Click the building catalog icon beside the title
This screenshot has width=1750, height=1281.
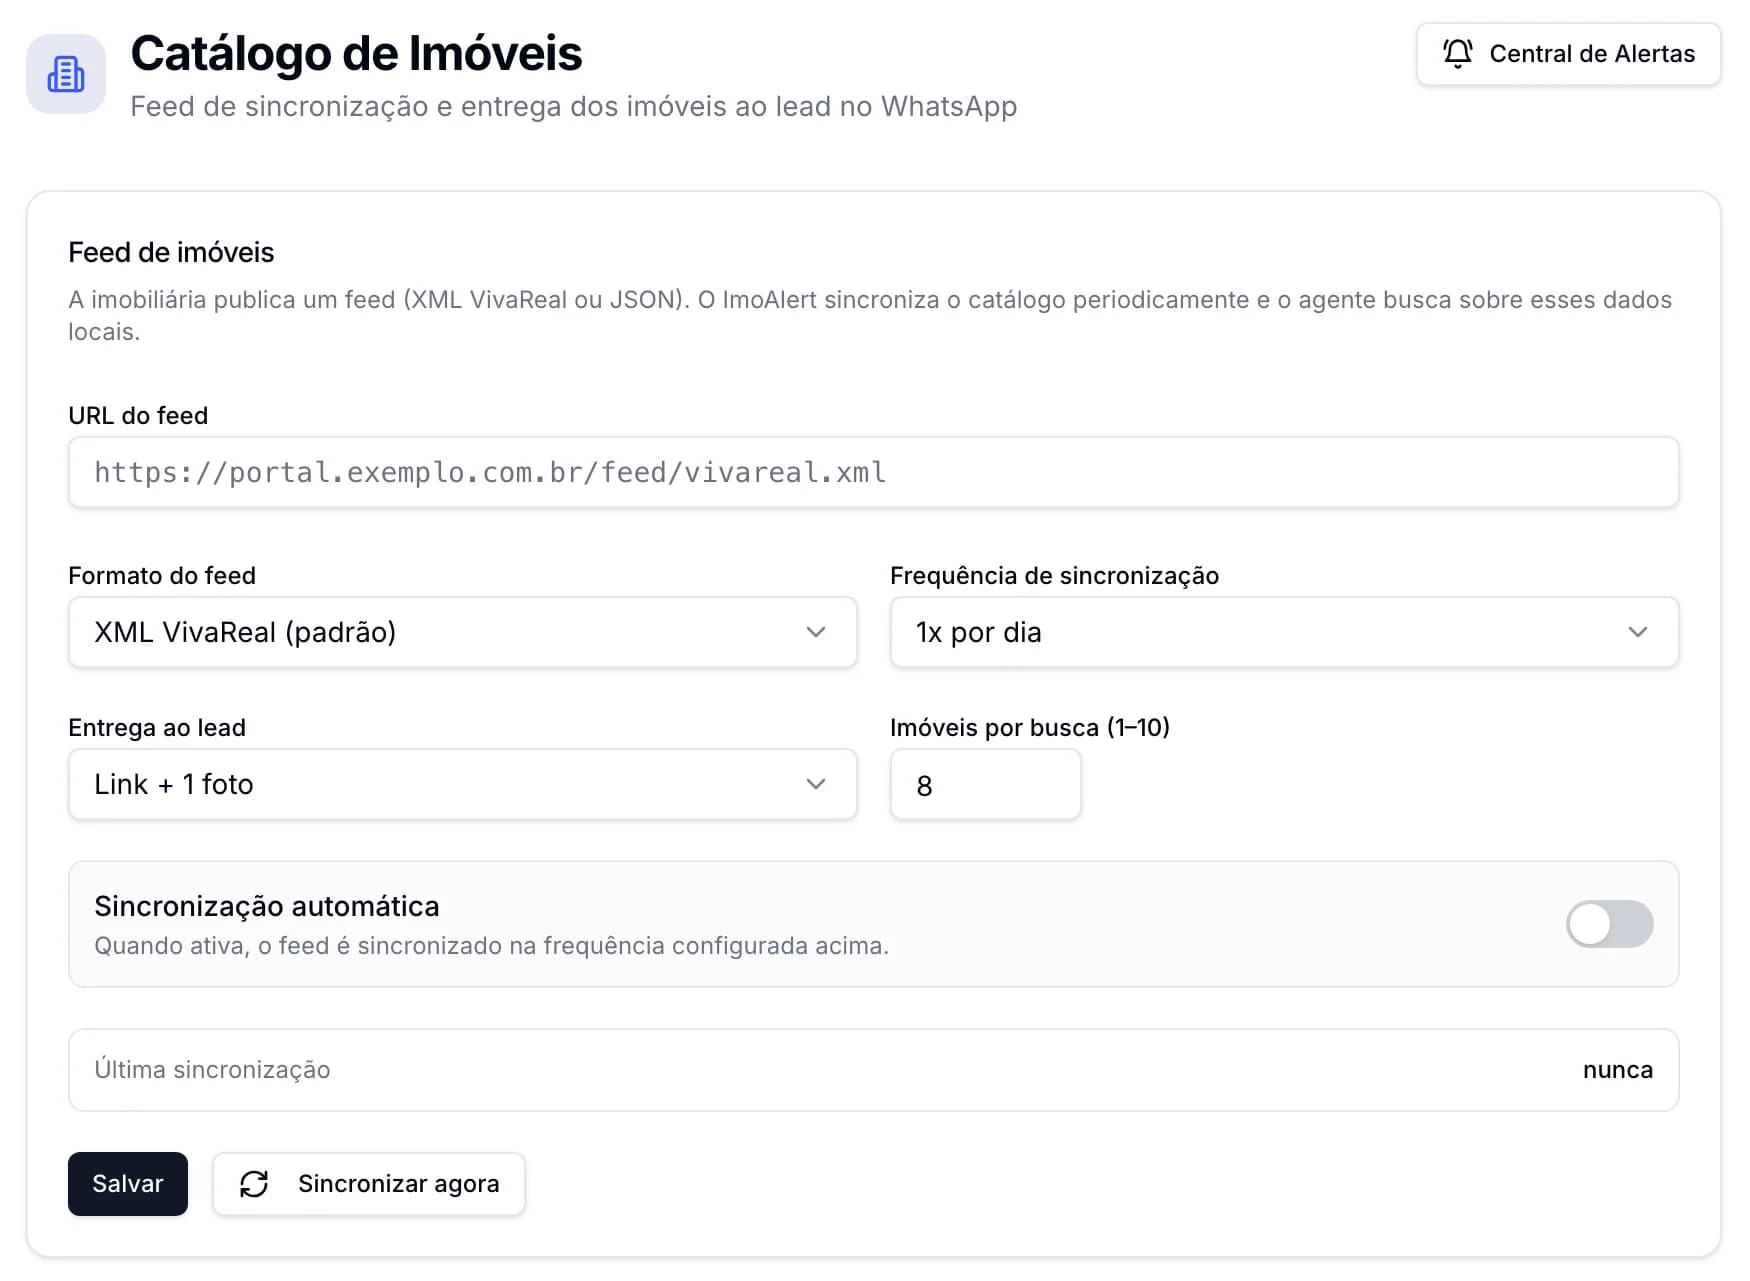coord(66,74)
